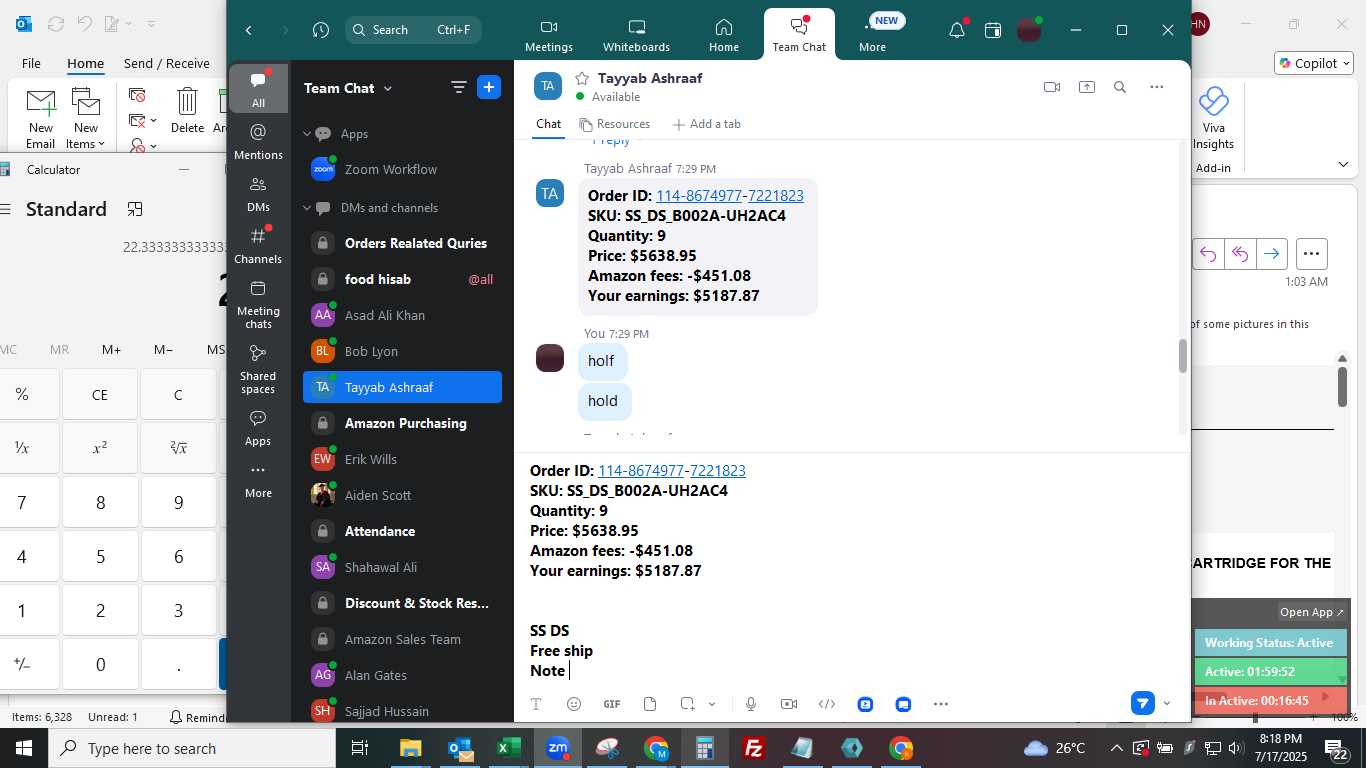Click the blue plus new chat button
Screen dimensions: 1366x768
click(x=489, y=87)
